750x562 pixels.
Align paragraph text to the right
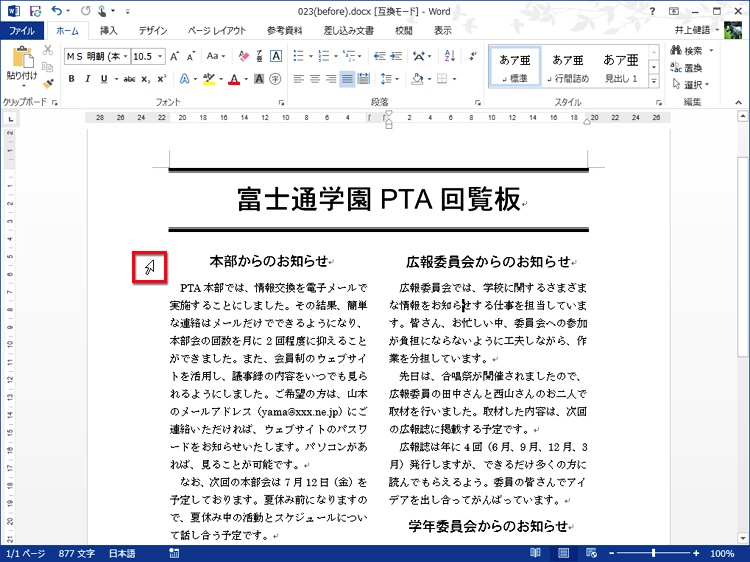[x=331, y=79]
